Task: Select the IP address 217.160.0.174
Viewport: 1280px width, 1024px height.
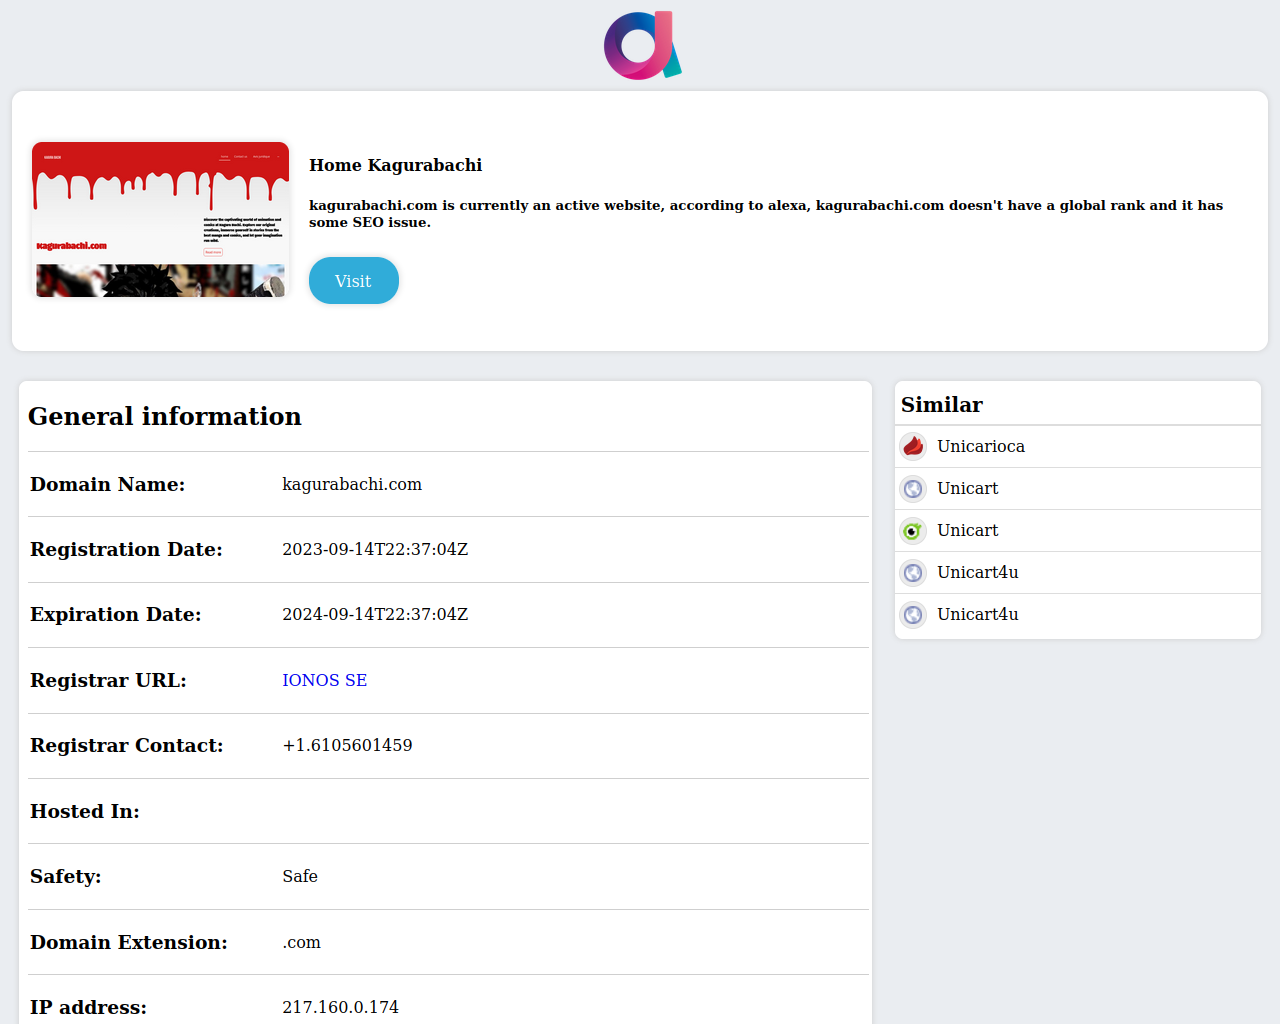Action: click(x=340, y=1007)
